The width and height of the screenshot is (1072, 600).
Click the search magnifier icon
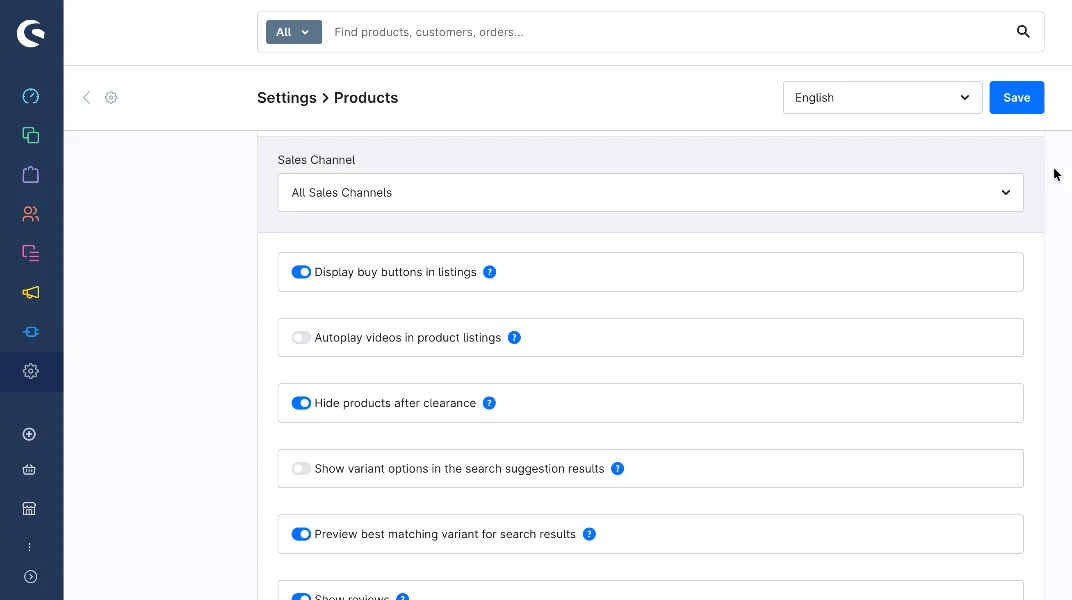pos(1023,31)
